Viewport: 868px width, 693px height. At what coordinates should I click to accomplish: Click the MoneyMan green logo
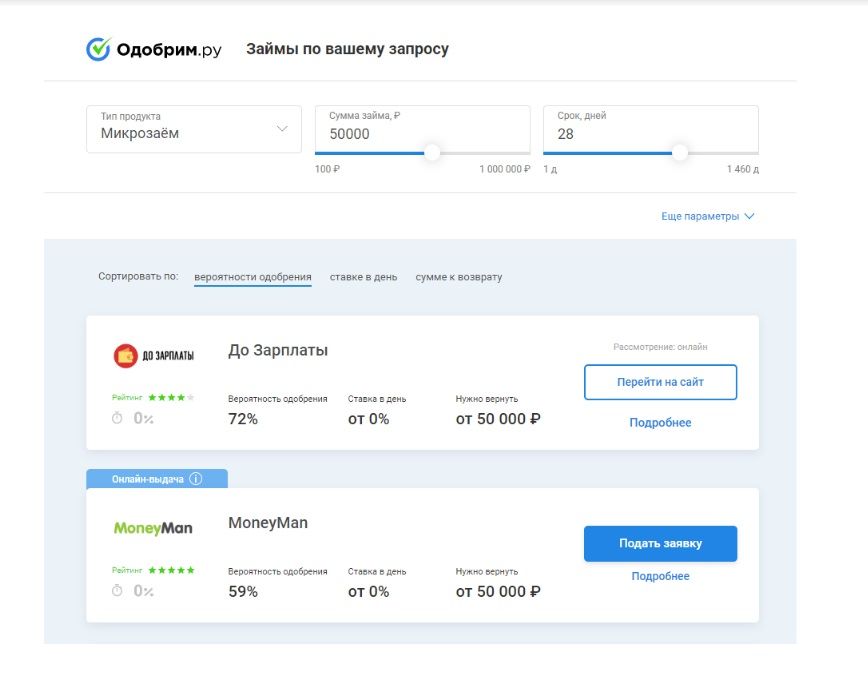coord(153,528)
